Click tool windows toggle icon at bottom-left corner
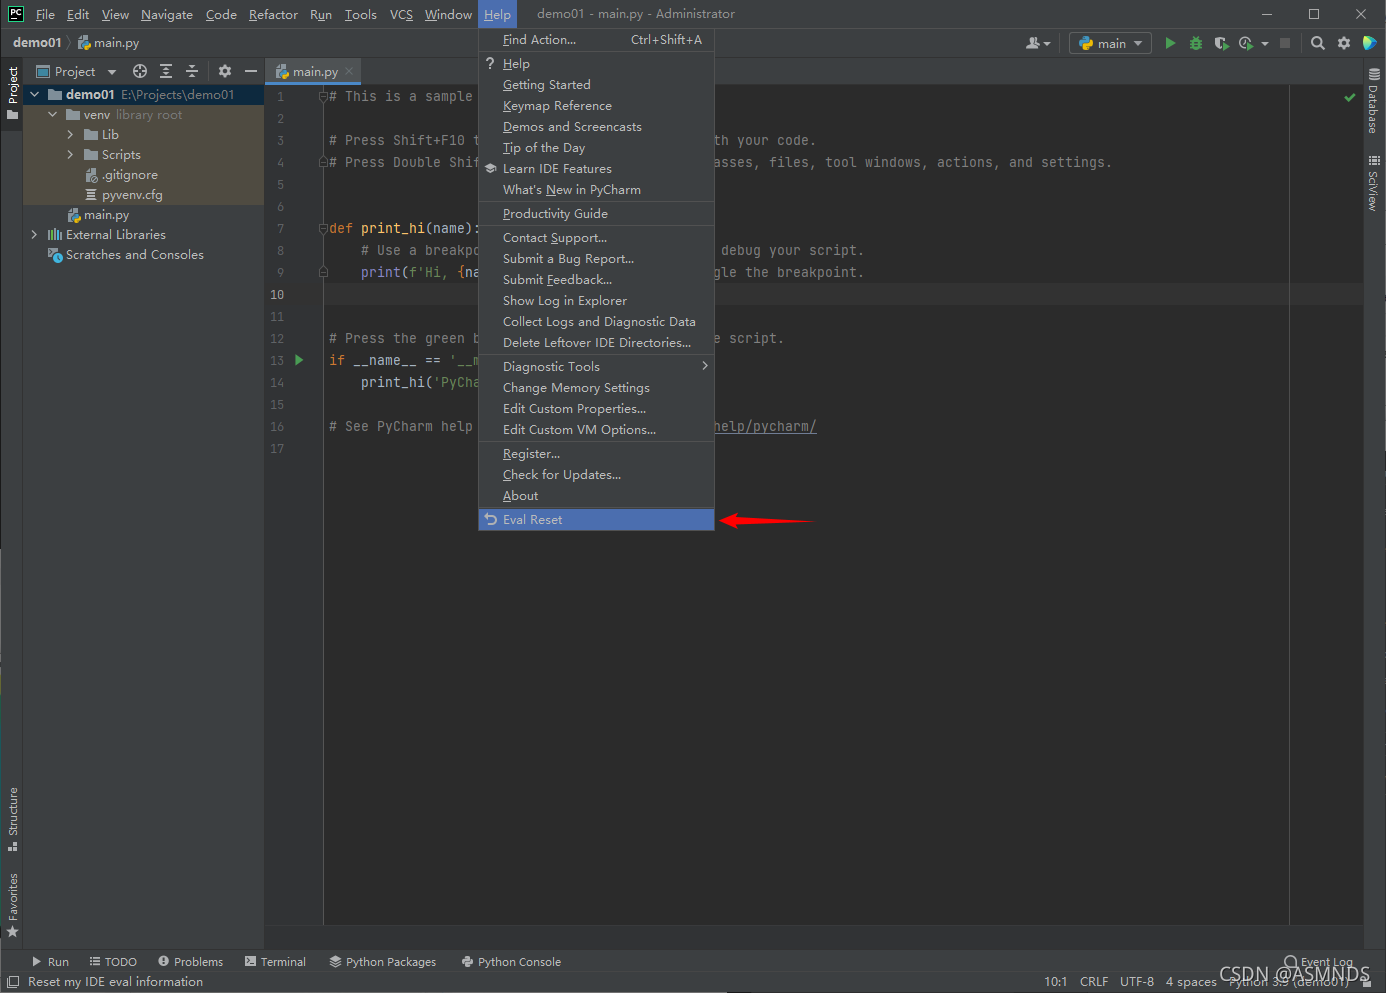The image size is (1386, 993). (13, 982)
